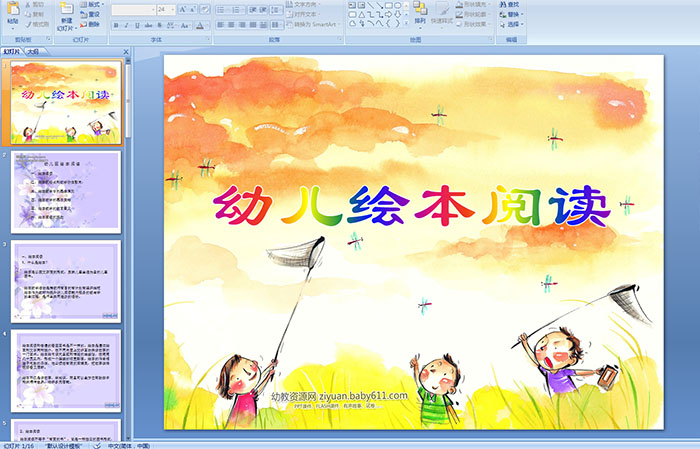Toggle justify paragraph alignment

click(253, 25)
